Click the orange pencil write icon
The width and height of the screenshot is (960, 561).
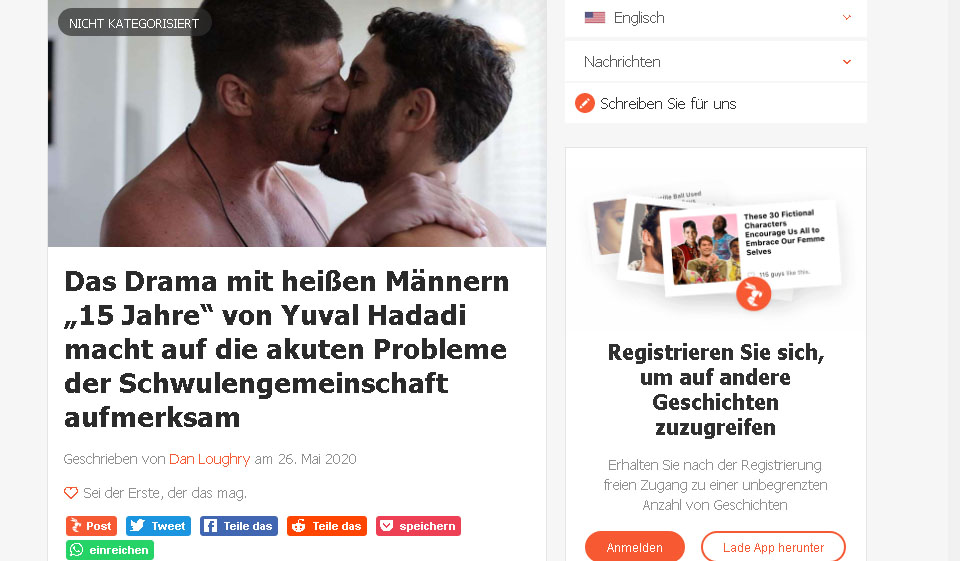point(585,104)
